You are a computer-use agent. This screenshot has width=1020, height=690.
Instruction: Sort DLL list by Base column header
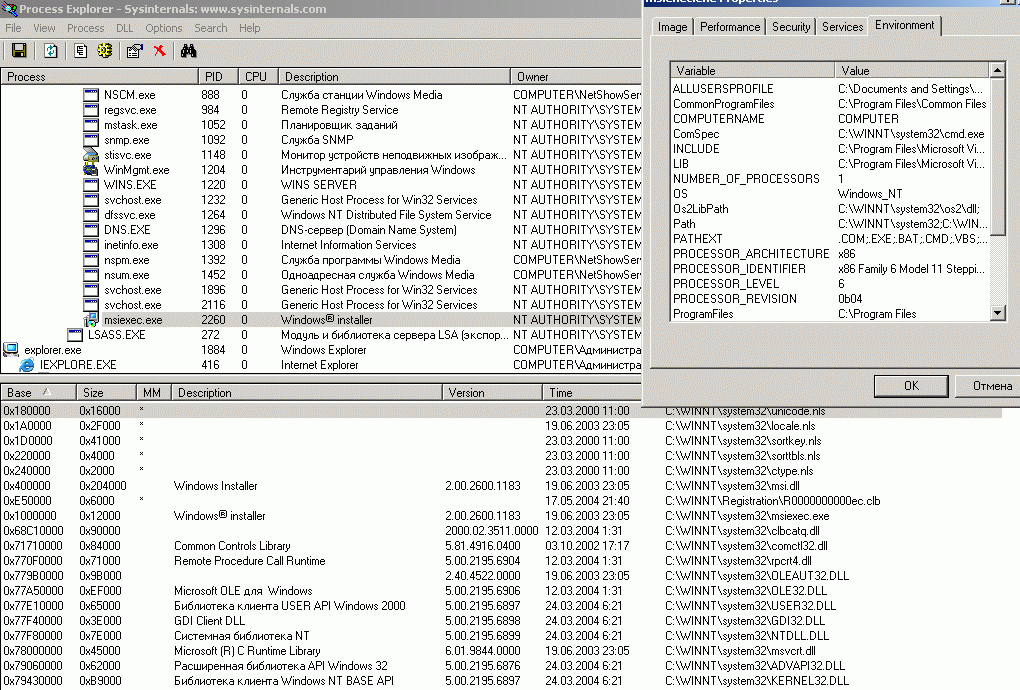tap(38, 393)
